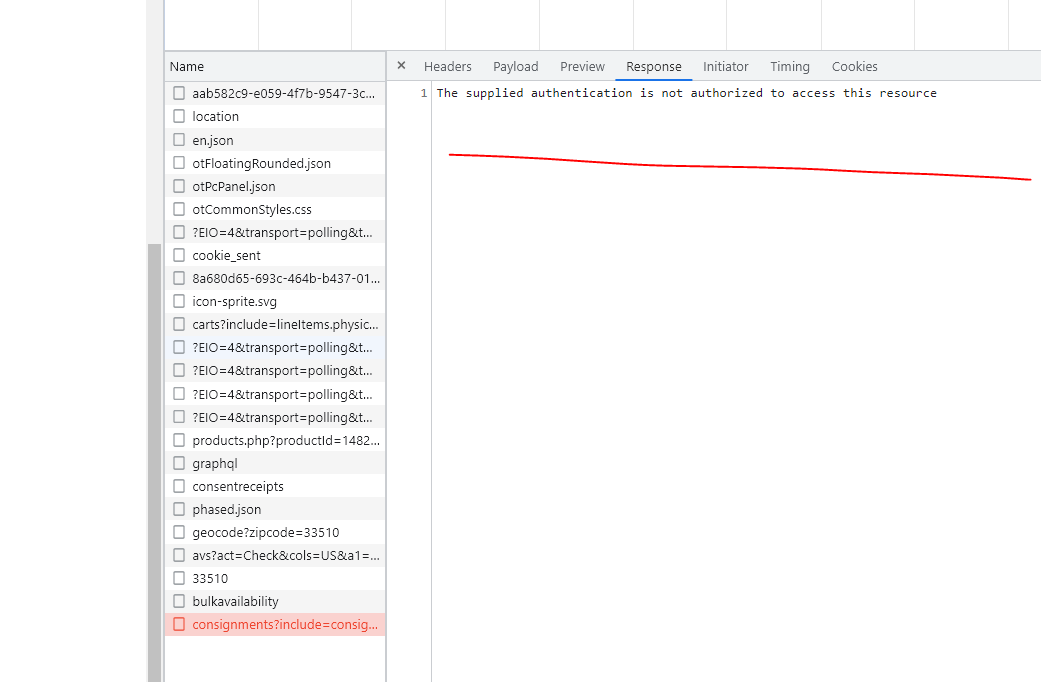
Task: Open the Timing tab
Action: pos(789,66)
